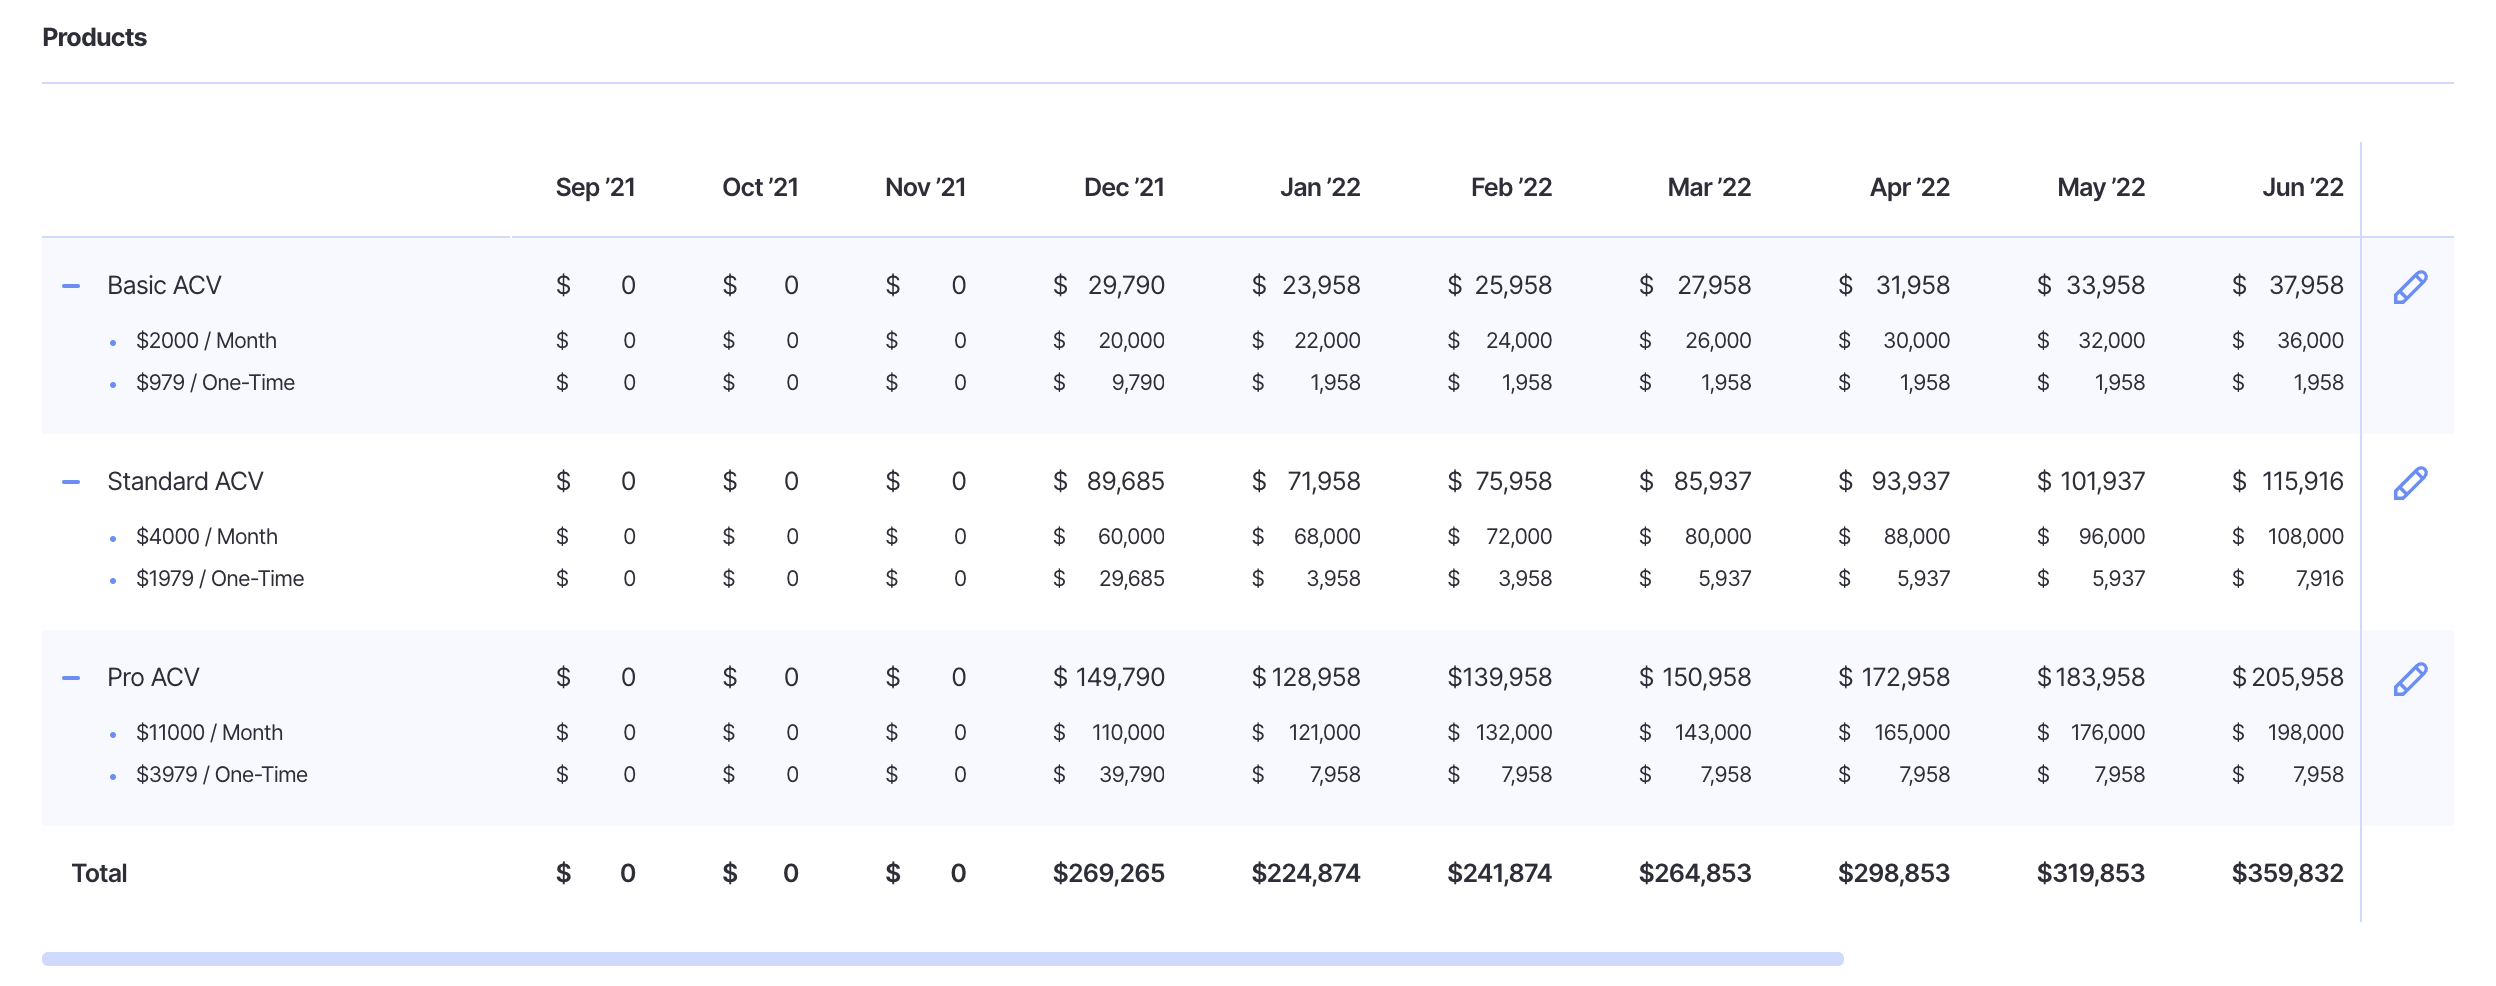Collapse the Standard ACV section
Viewport: 2496px width, 986px height.
tap(71, 482)
